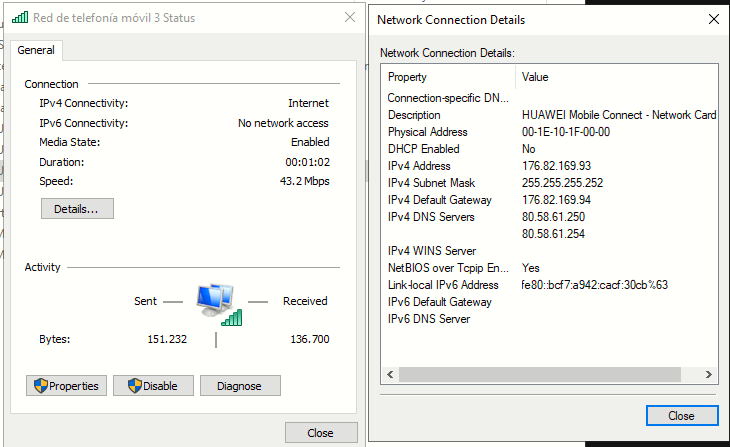Select the IPv4 Default Gateway row

(549, 200)
